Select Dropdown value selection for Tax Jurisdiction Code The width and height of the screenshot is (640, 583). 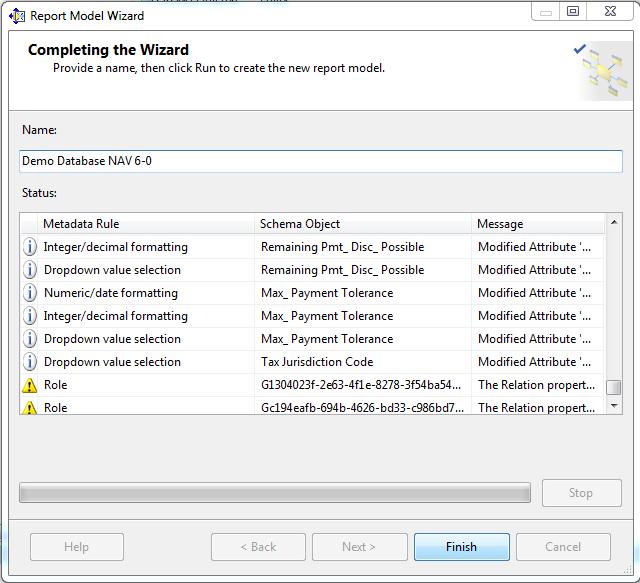click(112, 362)
